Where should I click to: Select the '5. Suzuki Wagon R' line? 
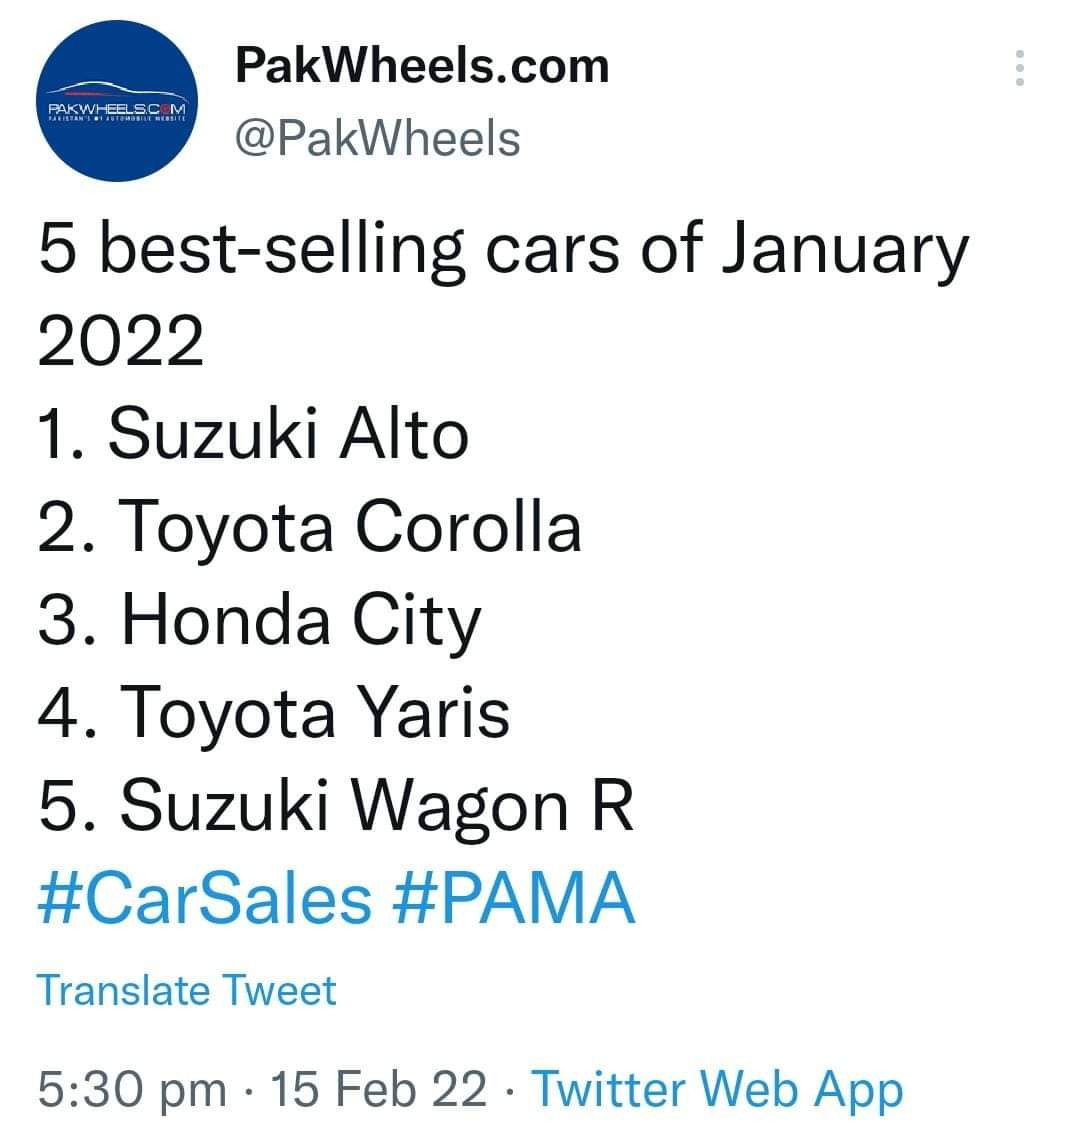click(336, 807)
